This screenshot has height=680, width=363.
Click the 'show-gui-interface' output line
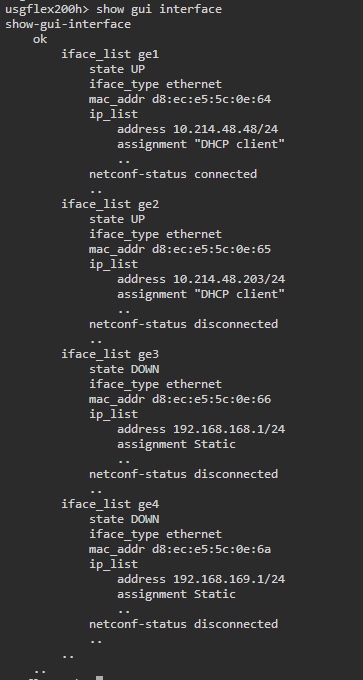click(68, 24)
